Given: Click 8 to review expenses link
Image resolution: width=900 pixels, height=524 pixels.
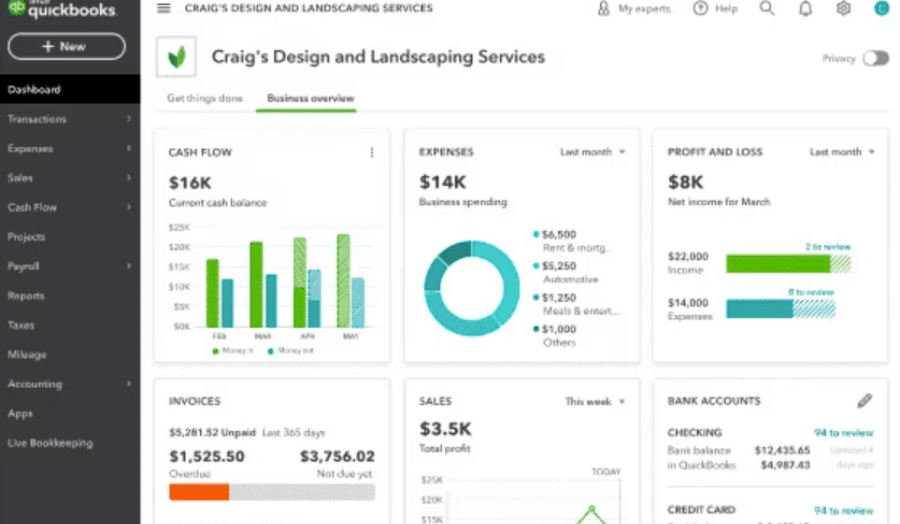Looking at the screenshot, I should pyautogui.click(x=810, y=292).
